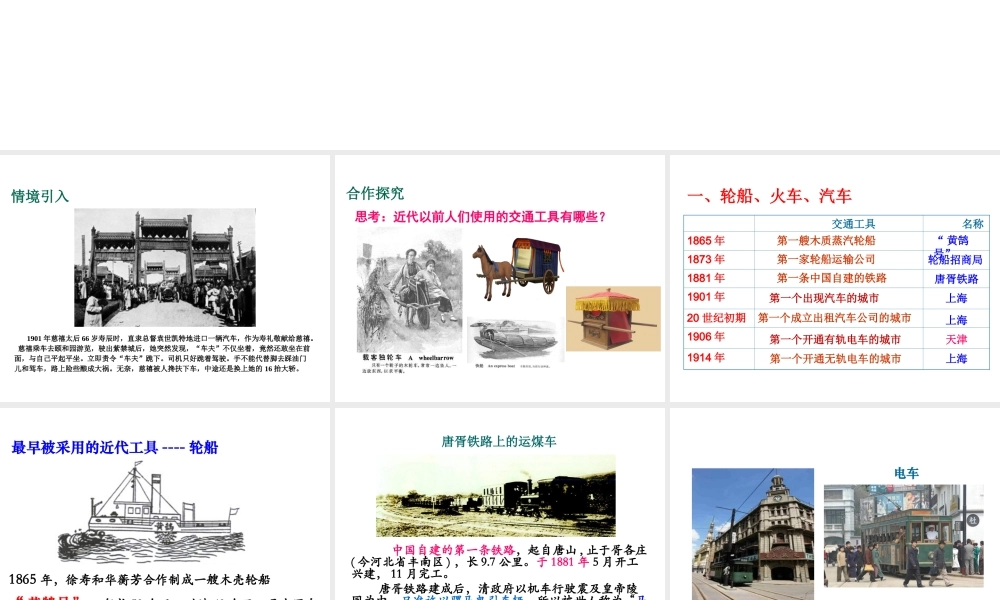Click the heading 合作探究
The width and height of the screenshot is (1000, 600).
[x=375, y=193]
